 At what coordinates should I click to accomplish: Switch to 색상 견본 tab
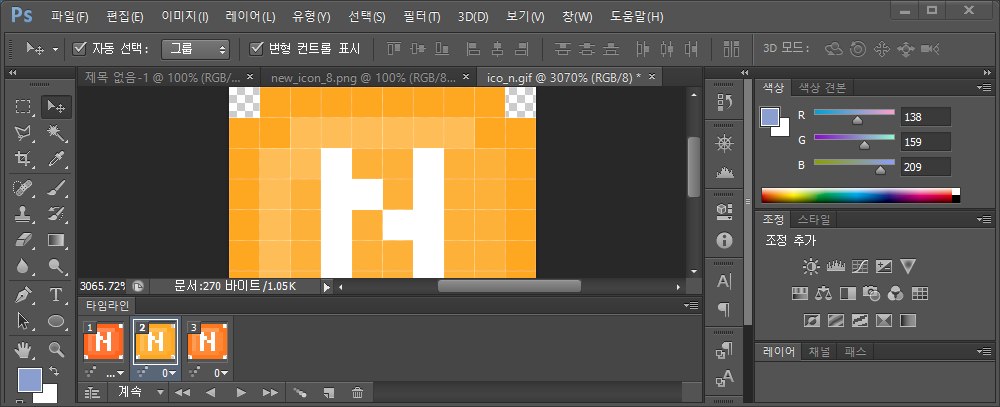coord(822,88)
